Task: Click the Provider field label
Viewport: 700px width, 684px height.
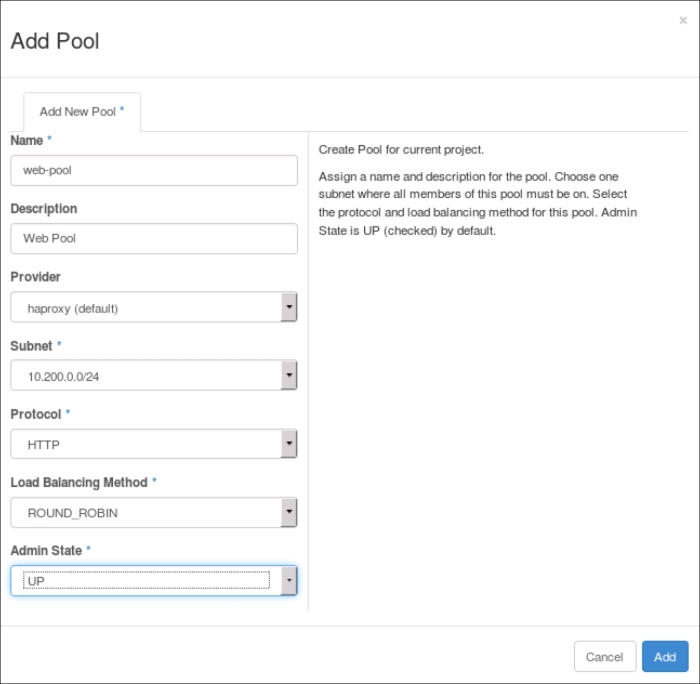Action: point(35,277)
